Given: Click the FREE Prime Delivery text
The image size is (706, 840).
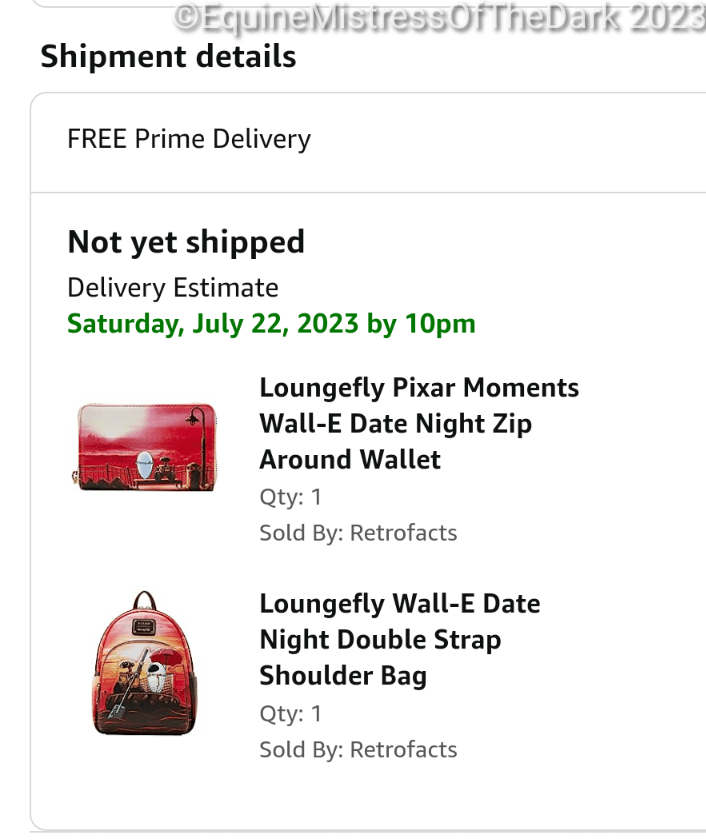Looking at the screenshot, I should pyautogui.click(x=189, y=139).
